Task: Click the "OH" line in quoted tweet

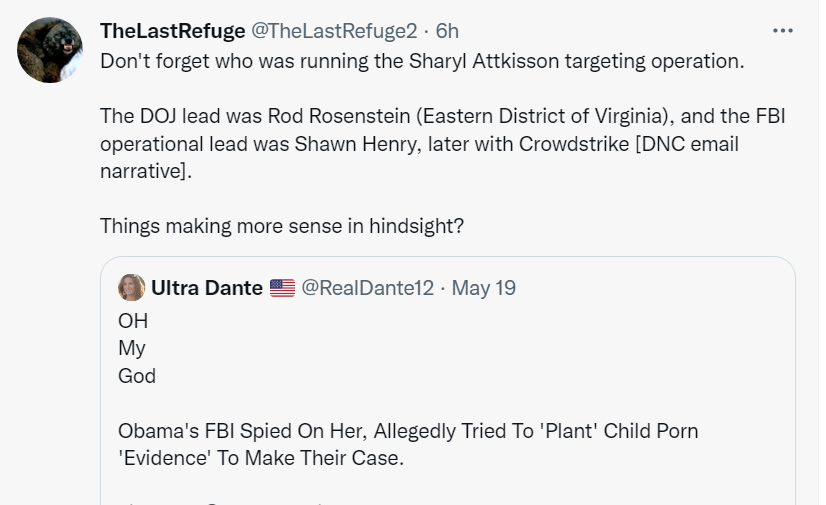Action: [133, 321]
